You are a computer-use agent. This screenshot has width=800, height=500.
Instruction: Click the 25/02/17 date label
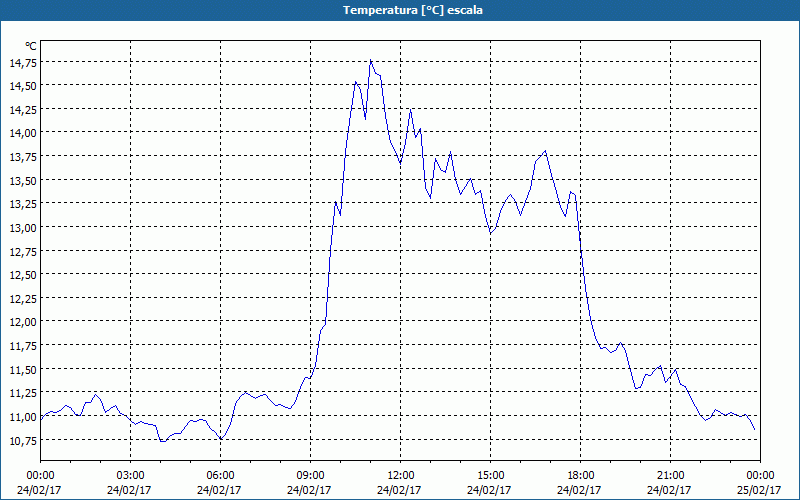(x=759, y=490)
